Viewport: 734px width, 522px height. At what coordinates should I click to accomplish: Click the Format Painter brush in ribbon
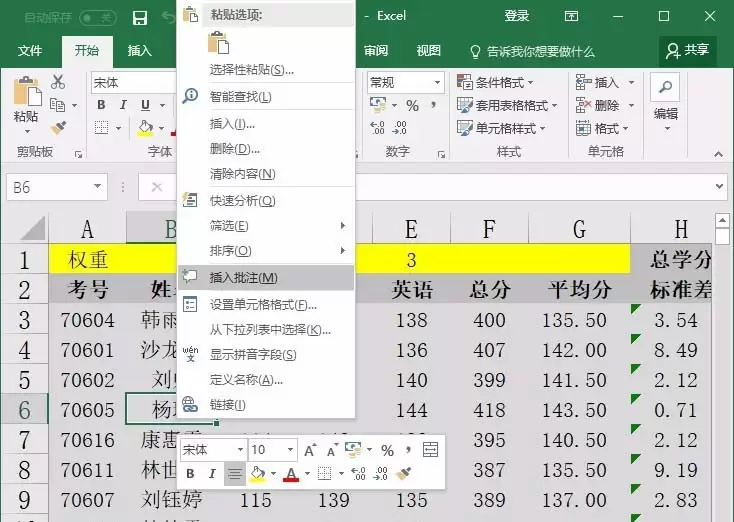[x=59, y=128]
